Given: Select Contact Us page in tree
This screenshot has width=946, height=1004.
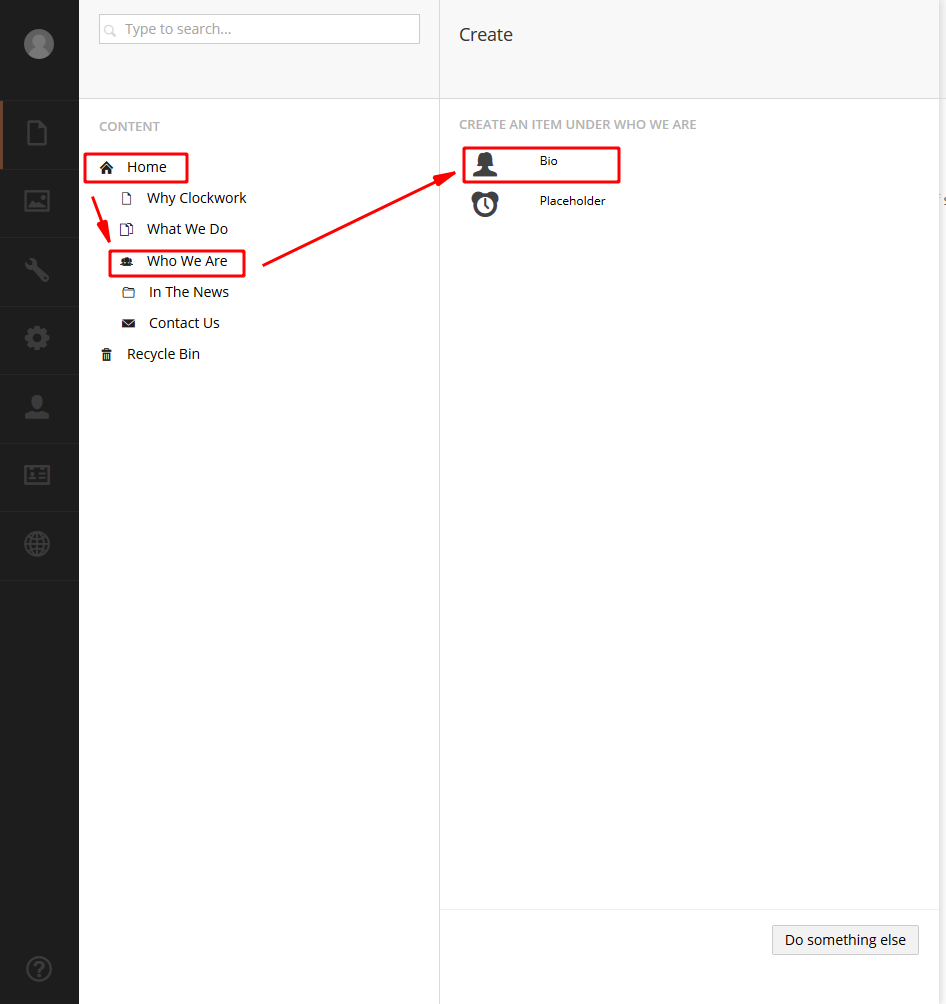Looking at the screenshot, I should [184, 323].
